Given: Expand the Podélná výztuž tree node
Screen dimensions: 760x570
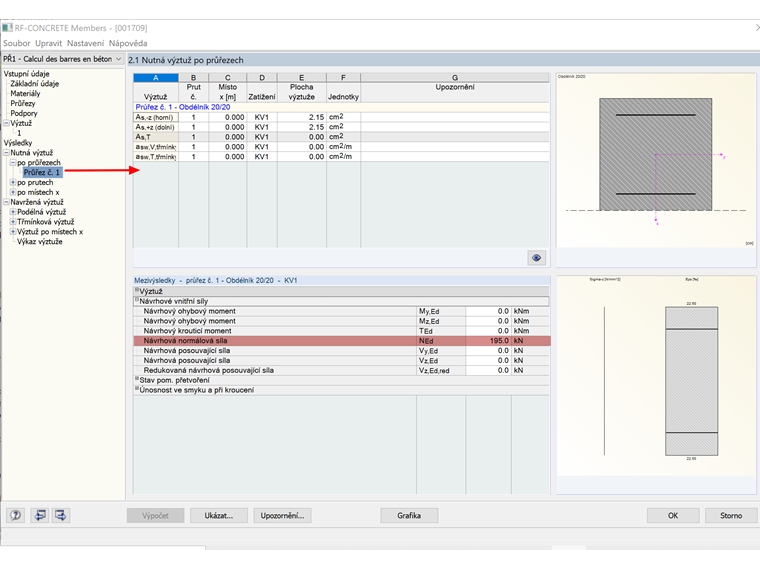Looking at the screenshot, I should pos(13,212).
